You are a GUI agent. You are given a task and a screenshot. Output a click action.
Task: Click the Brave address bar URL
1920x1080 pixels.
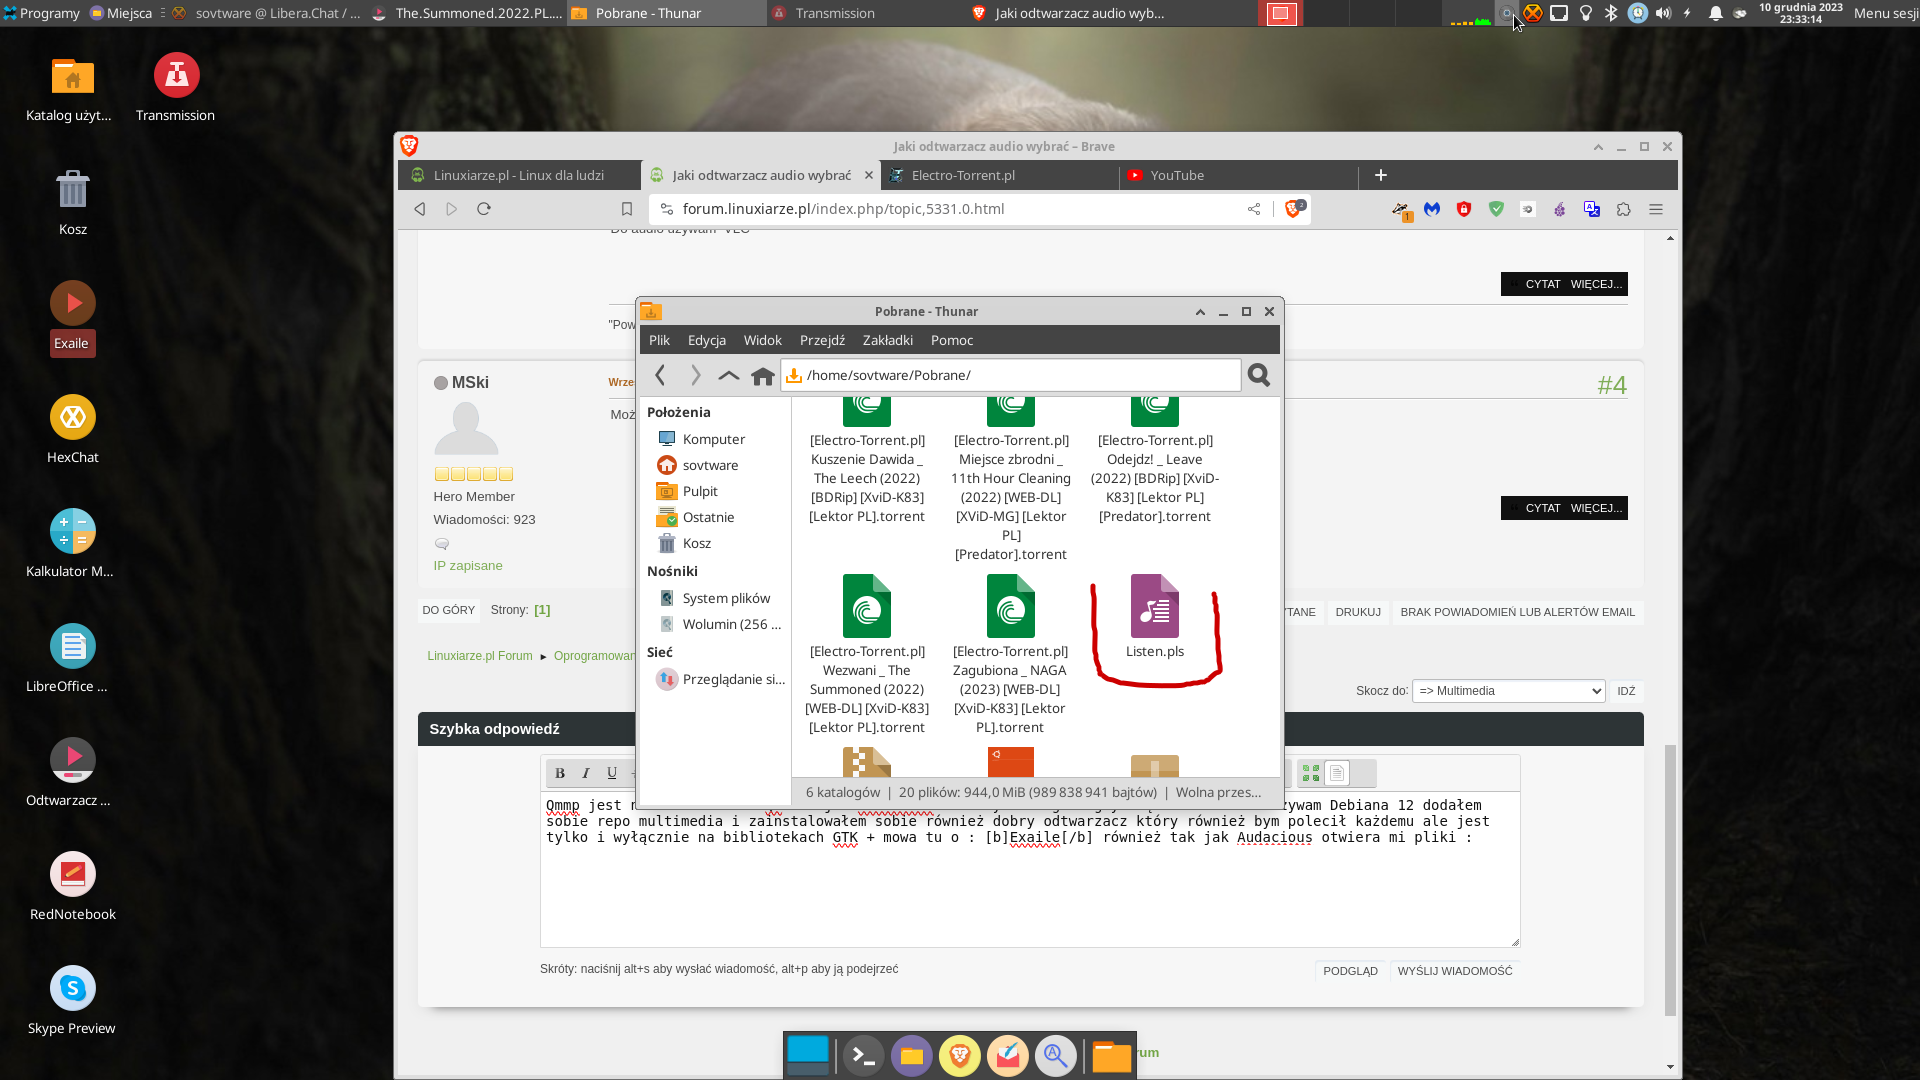(843, 209)
